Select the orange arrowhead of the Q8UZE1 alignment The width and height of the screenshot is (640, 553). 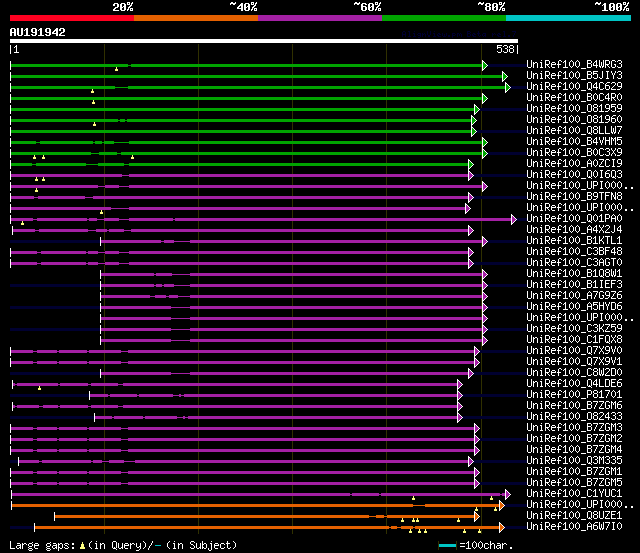[477, 517]
